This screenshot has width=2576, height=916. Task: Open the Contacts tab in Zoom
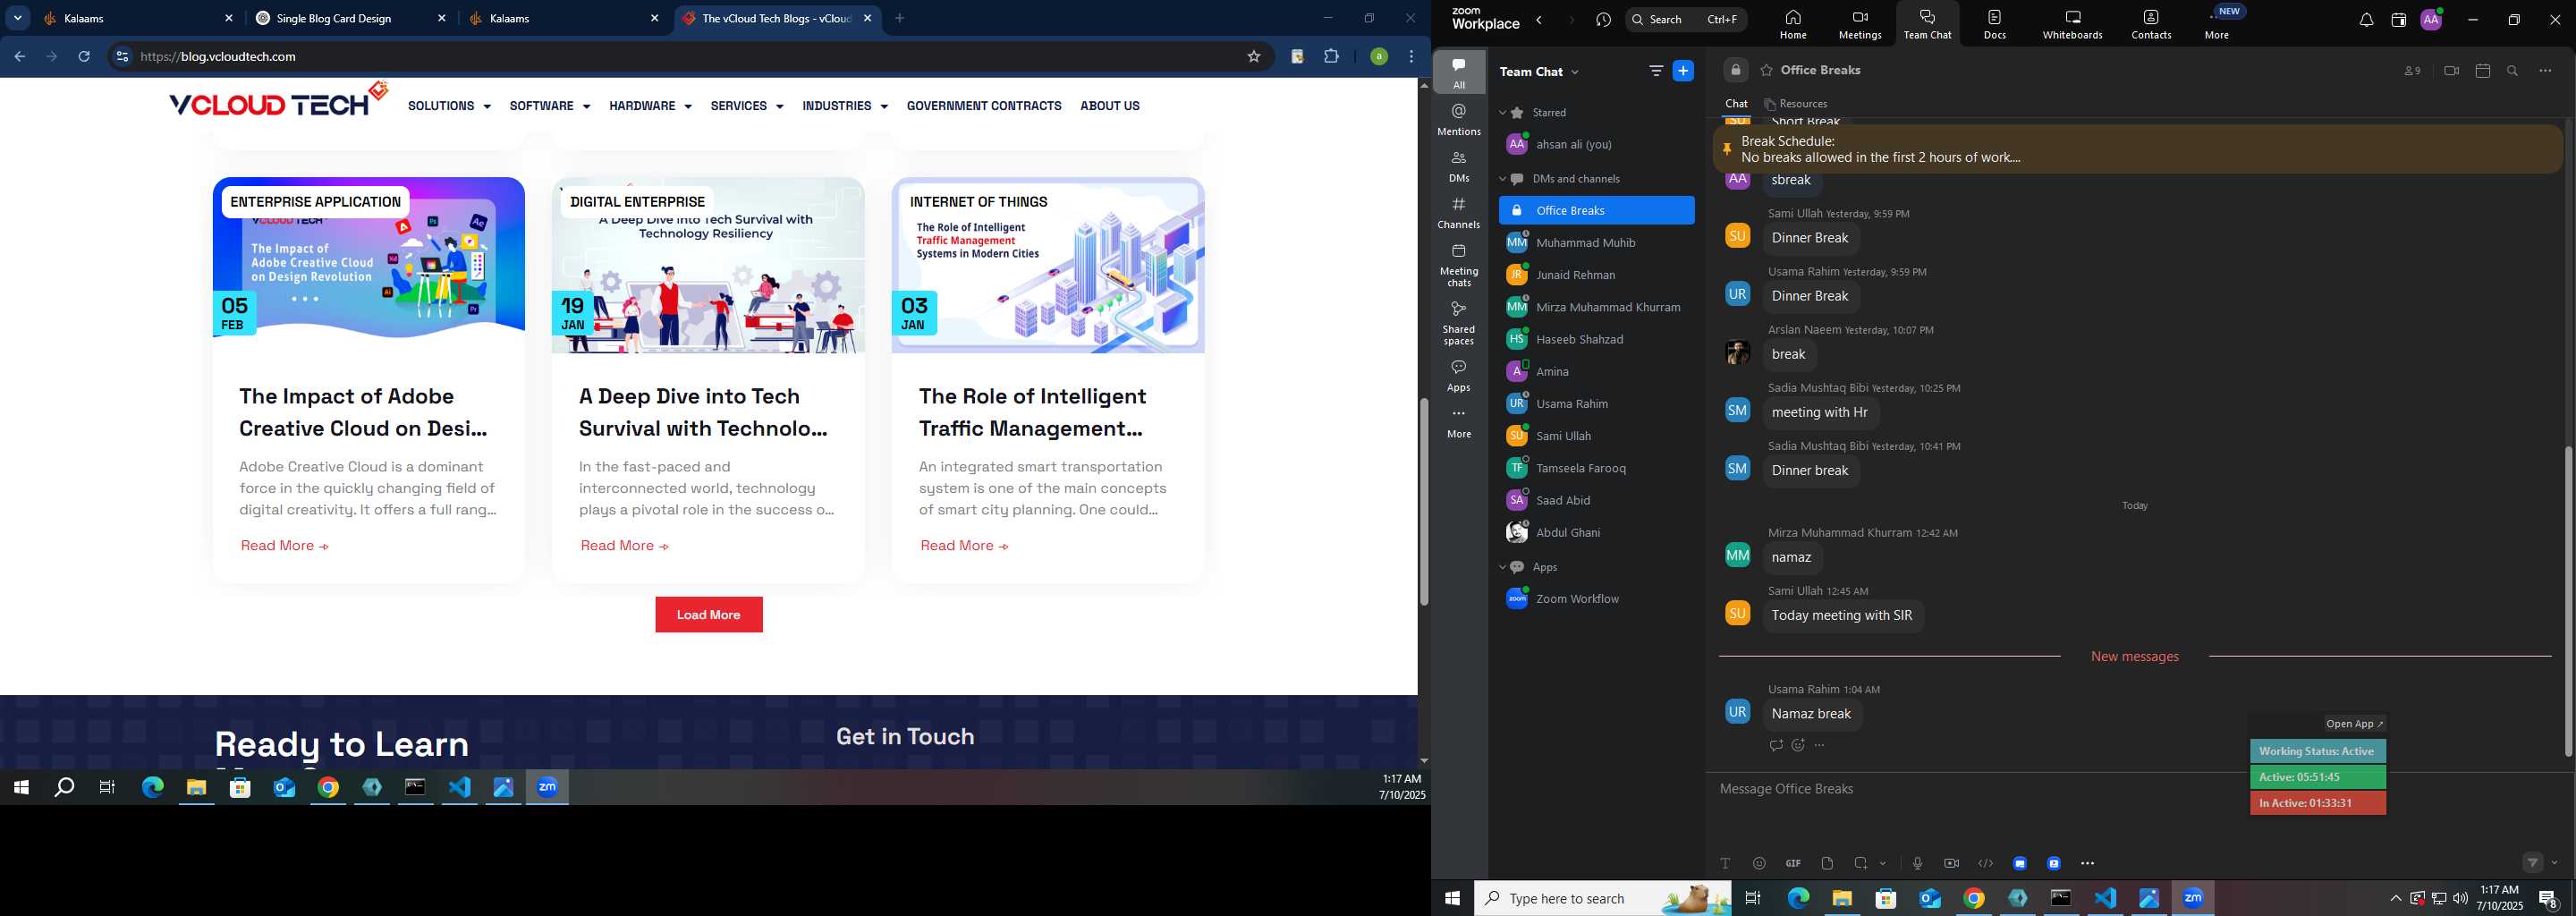tap(2150, 24)
